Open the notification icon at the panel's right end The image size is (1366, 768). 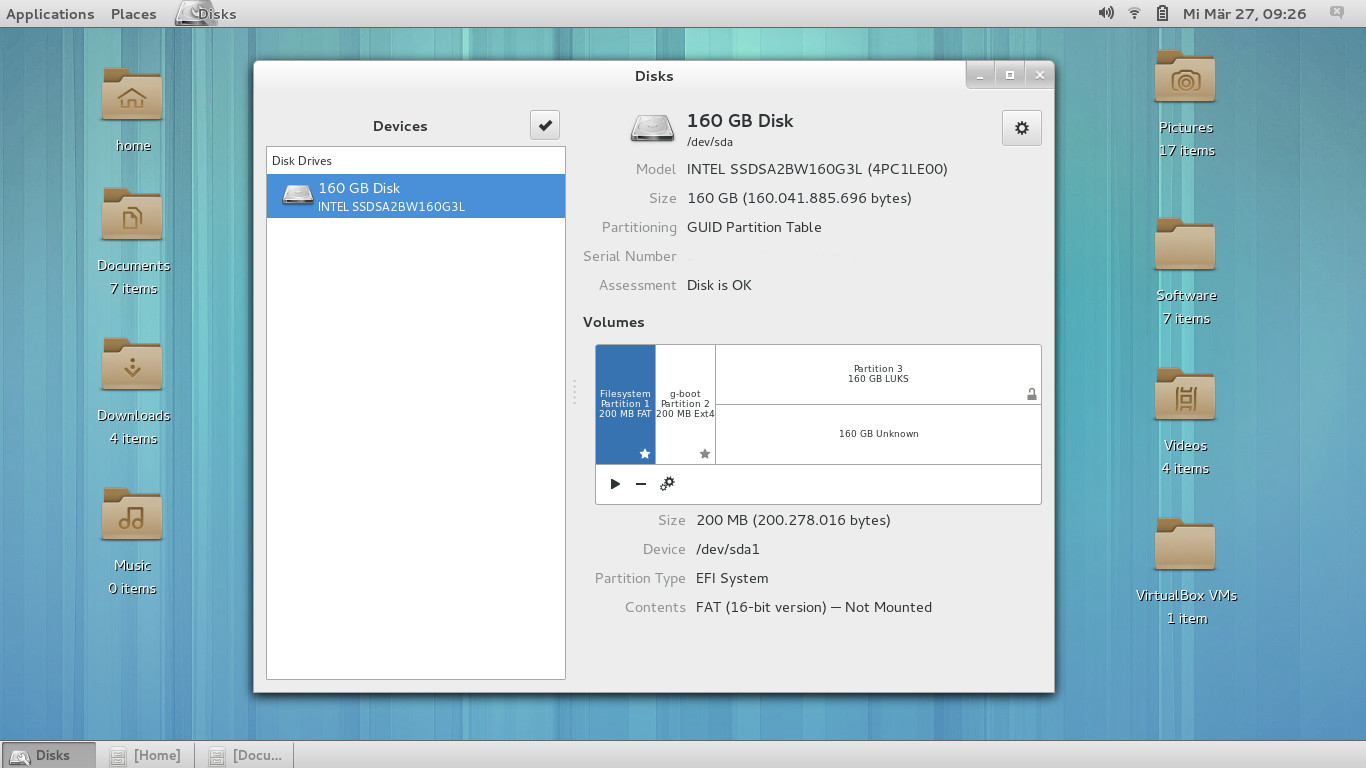pyautogui.click(x=1337, y=13)
